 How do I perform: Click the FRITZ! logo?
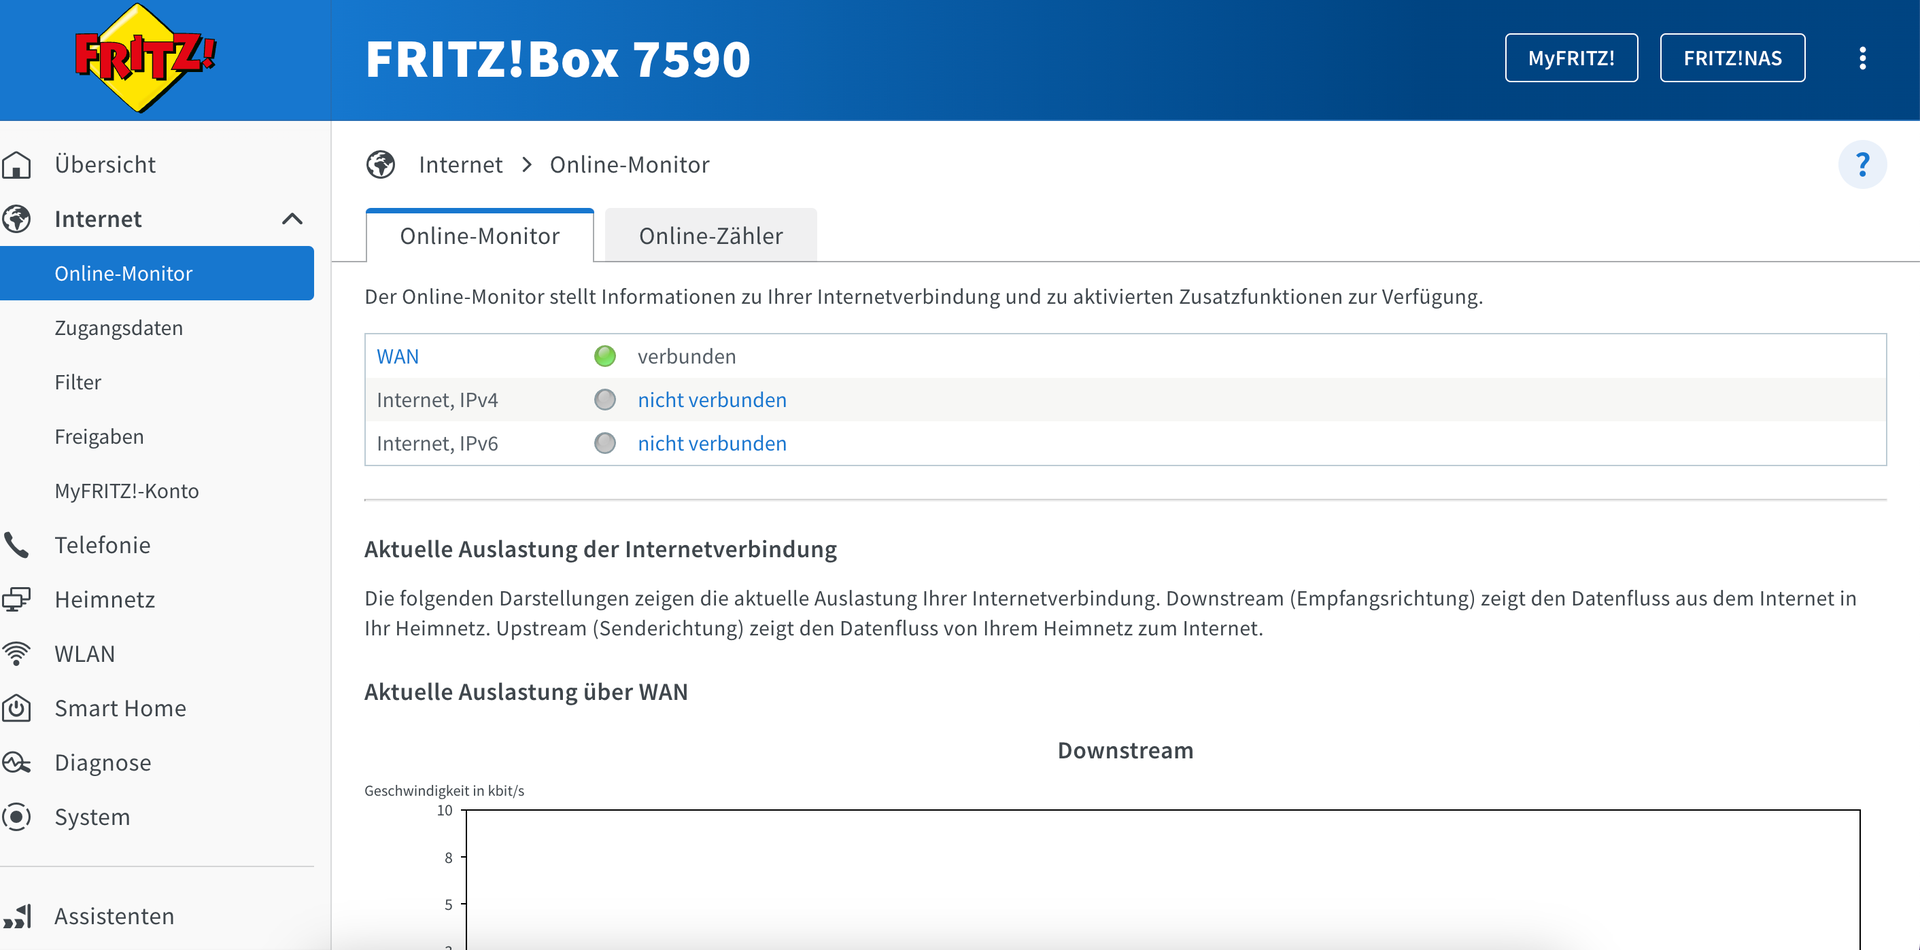pos(145,58)
